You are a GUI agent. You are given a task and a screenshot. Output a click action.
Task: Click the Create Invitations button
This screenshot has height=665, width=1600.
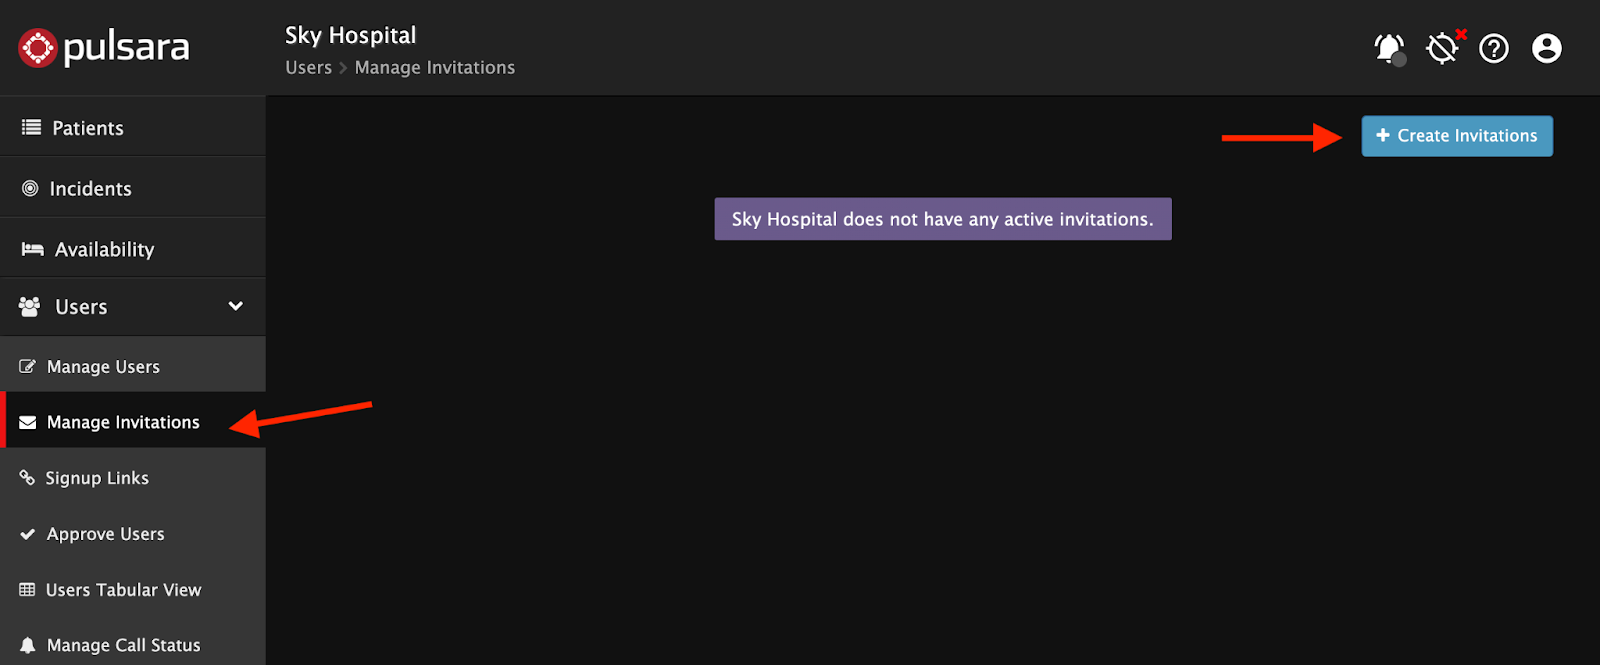click(1456, 136)
